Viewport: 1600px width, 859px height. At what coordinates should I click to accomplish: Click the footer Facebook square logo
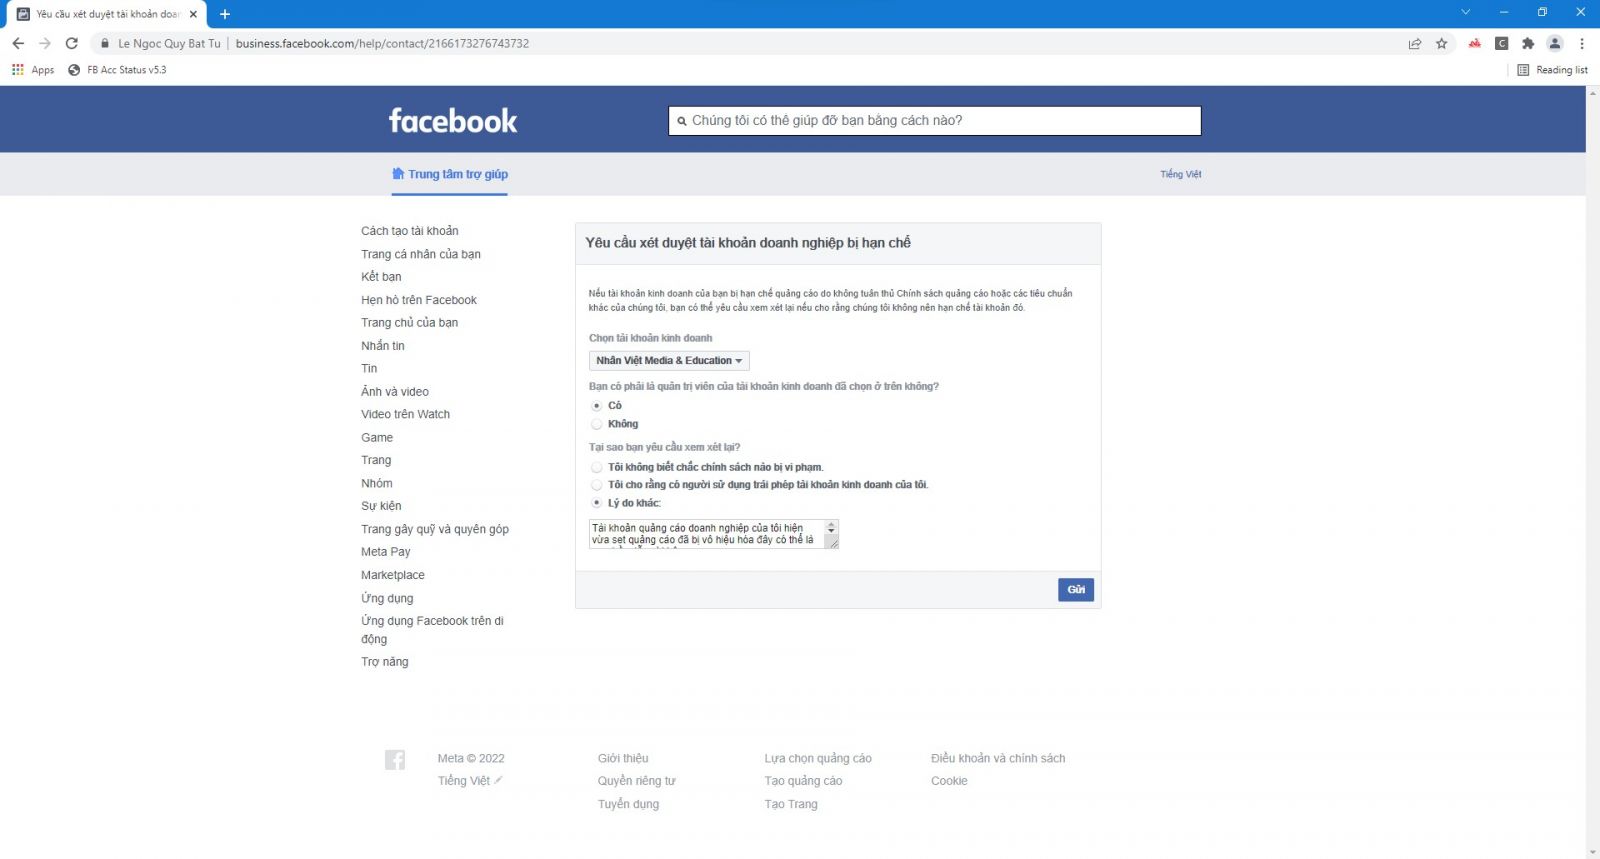pos(395,760)
